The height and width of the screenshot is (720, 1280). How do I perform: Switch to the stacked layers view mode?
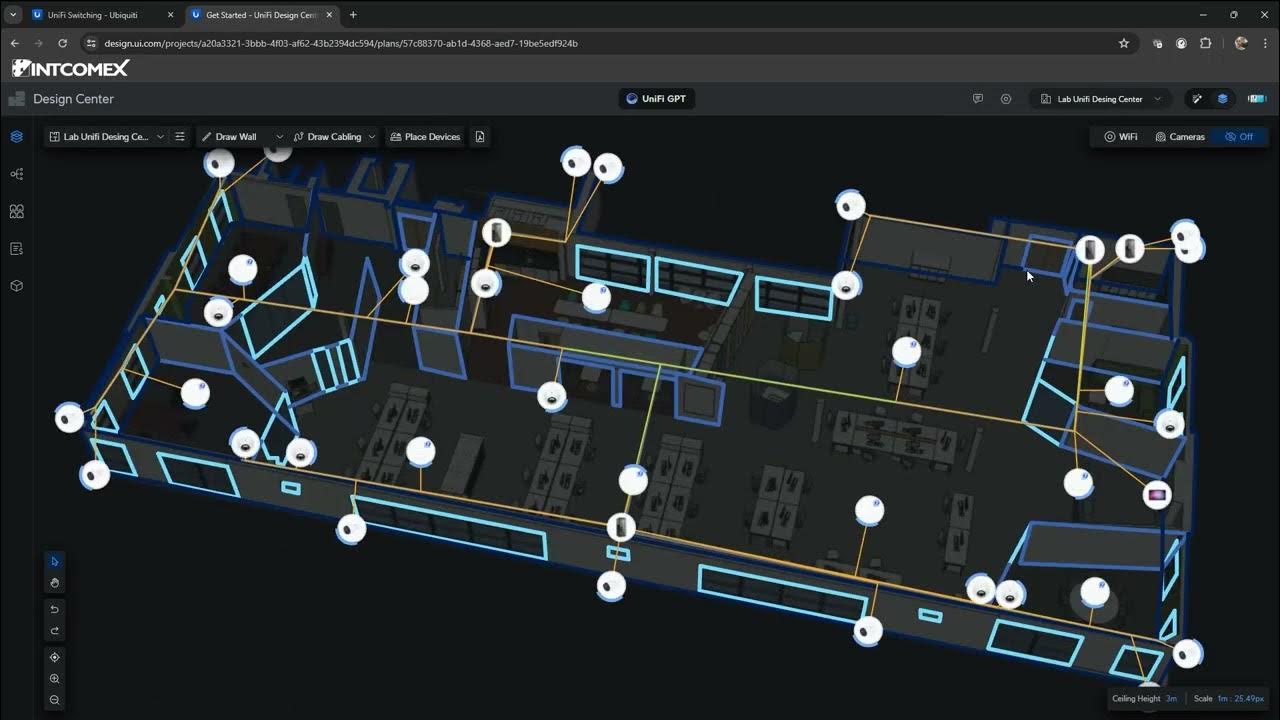click(x=1222, y=99)
